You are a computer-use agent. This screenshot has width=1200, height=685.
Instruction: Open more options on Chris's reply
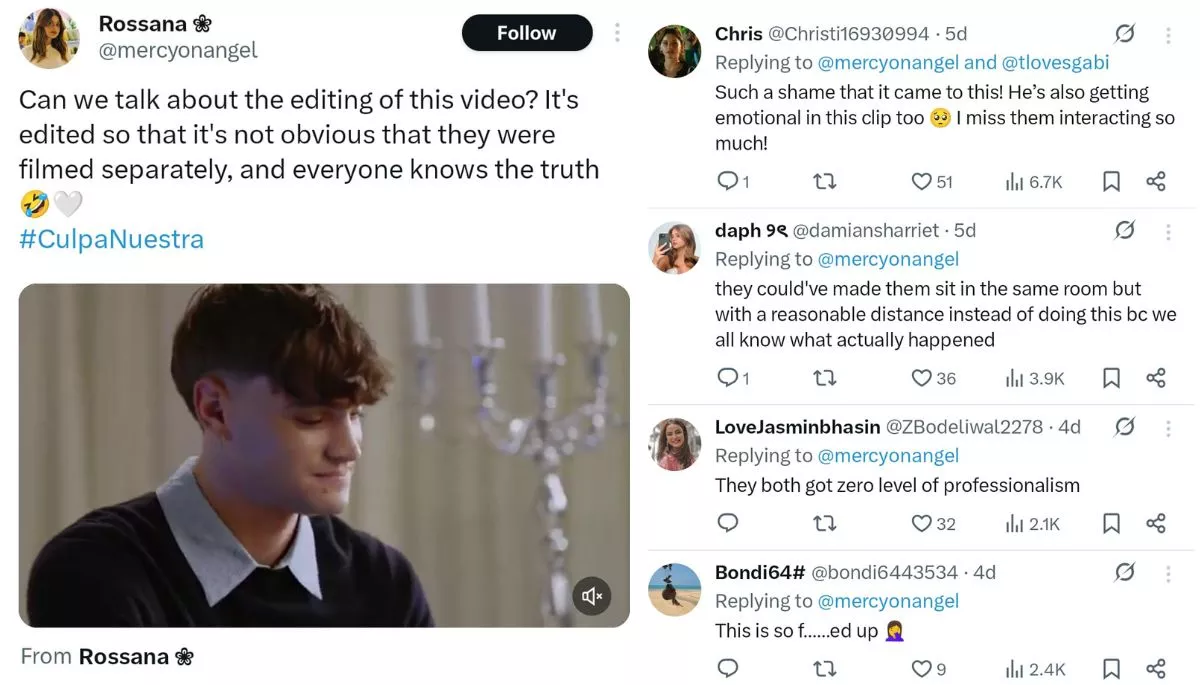click(1168, 34)
